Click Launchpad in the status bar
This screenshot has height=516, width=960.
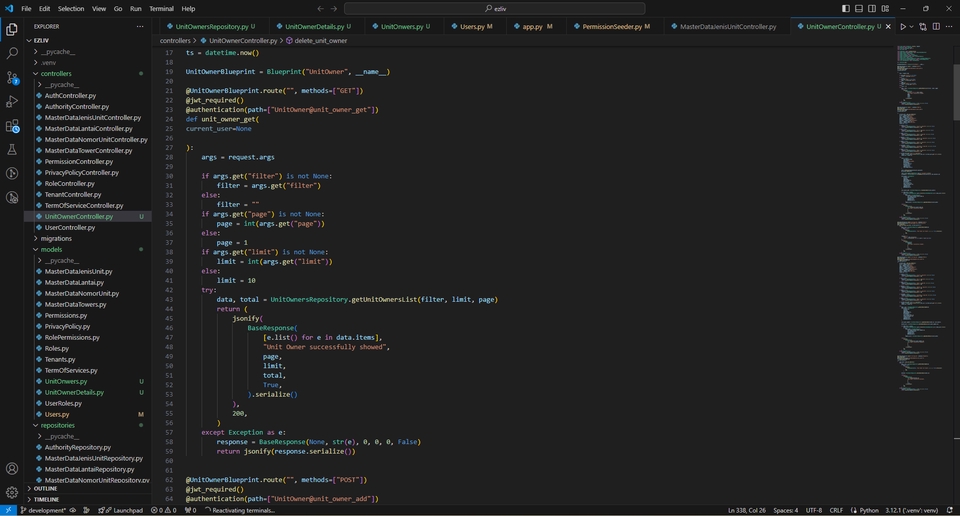121,510
